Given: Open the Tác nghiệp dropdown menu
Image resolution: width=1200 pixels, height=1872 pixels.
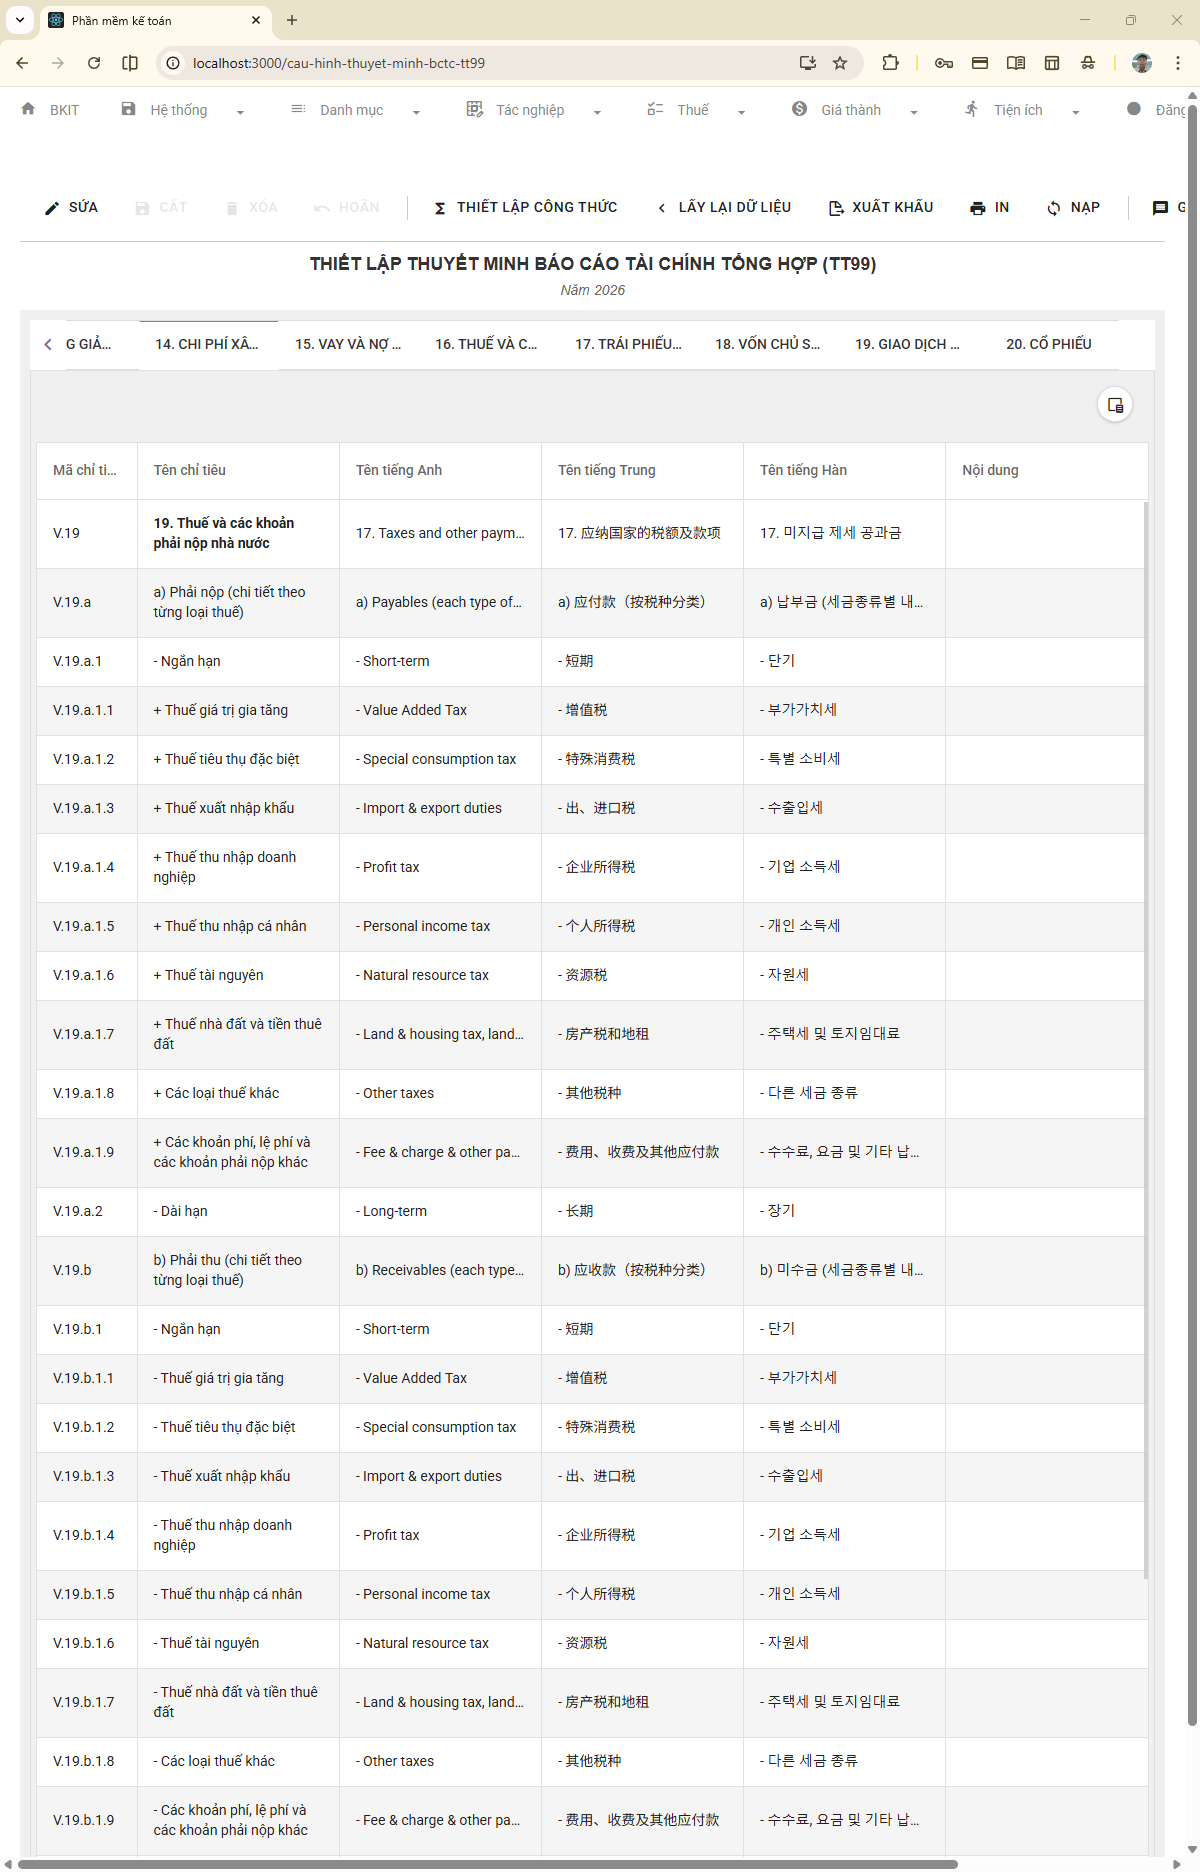Looking at the screenshot, I should point(533,110).
